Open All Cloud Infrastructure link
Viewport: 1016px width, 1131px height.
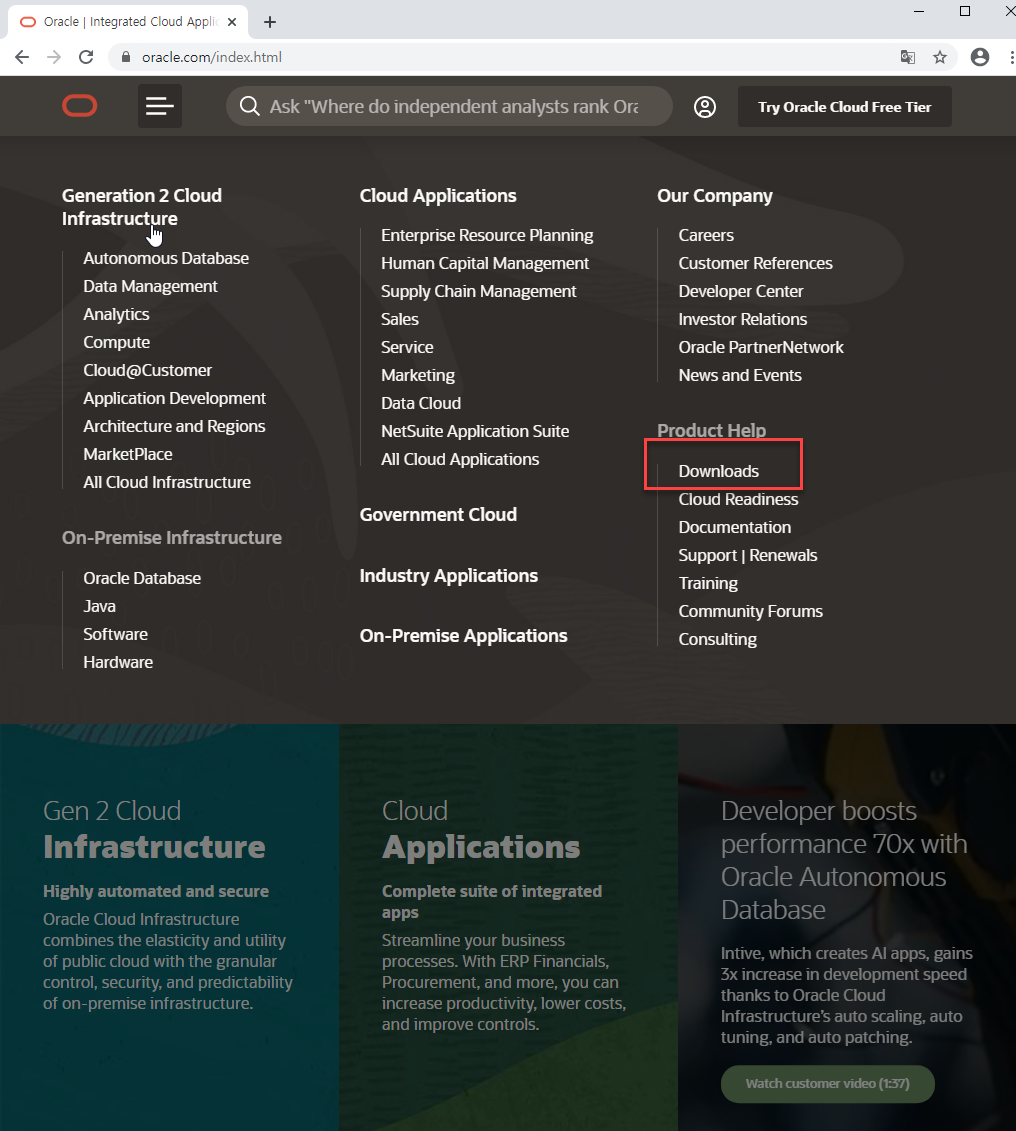tap(167, 483)
